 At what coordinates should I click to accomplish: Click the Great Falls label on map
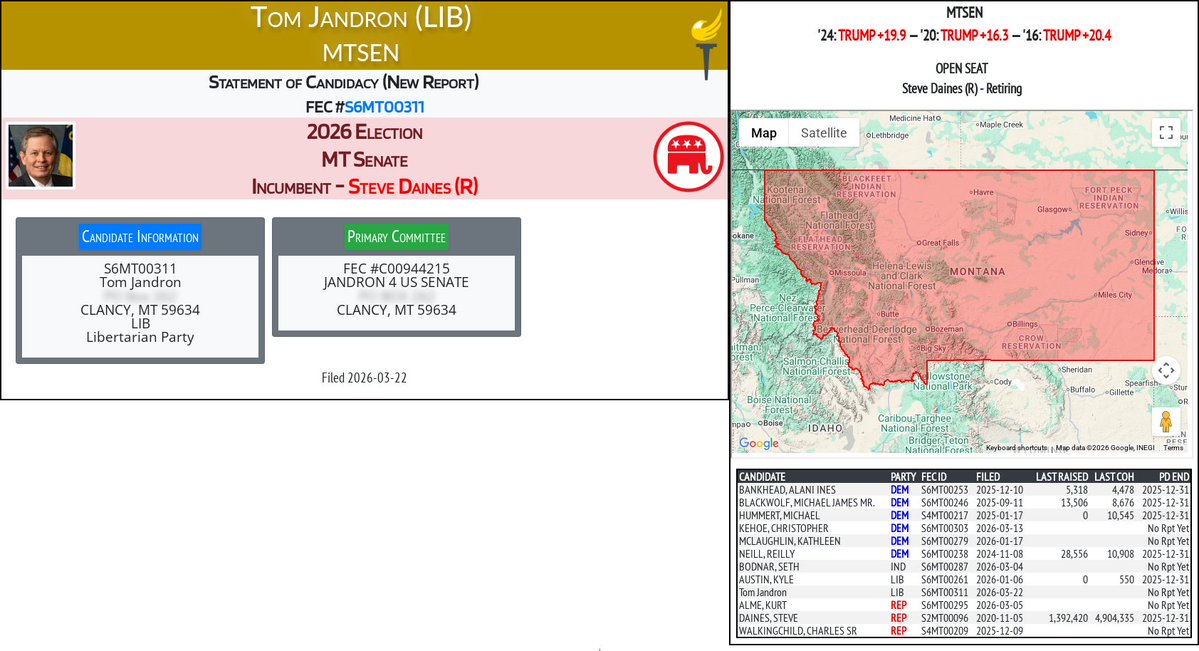[x=941, y=242]
